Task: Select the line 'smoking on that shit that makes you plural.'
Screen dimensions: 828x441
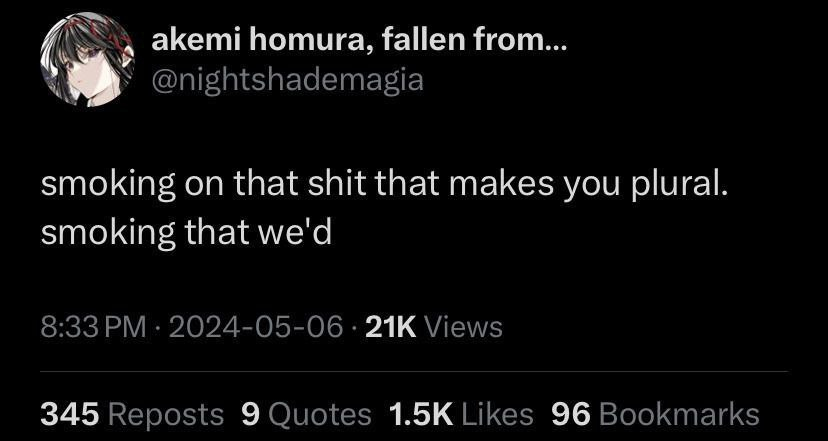Action: click(384, 187)
